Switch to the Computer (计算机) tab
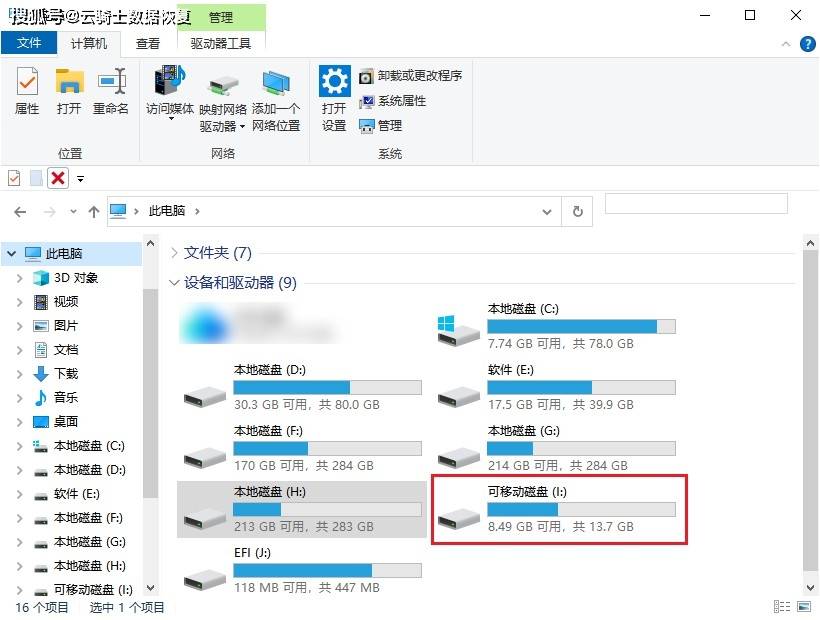 (x=89, y=43)
